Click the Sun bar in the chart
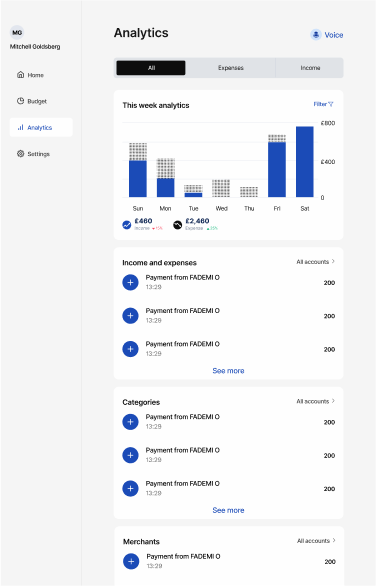 pos(138,170)
